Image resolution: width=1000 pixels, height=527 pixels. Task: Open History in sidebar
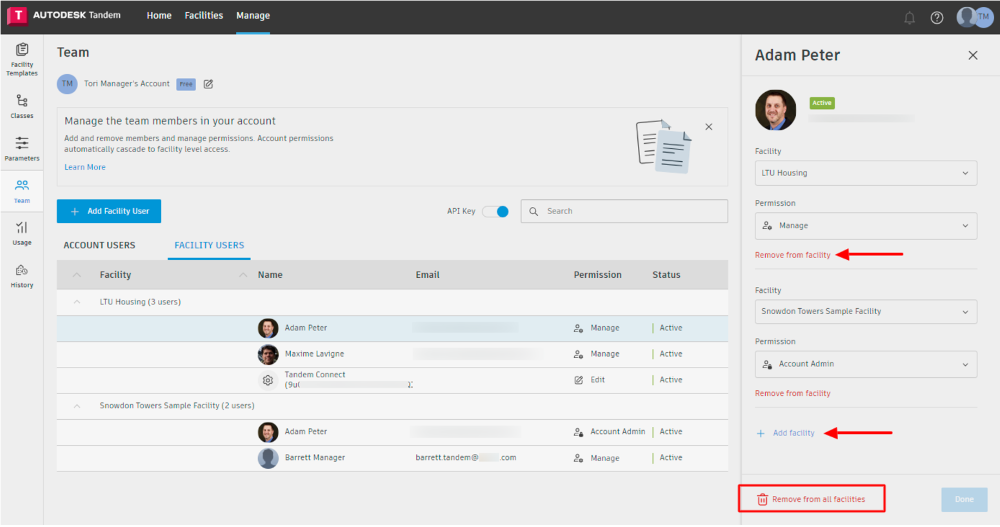22,276
